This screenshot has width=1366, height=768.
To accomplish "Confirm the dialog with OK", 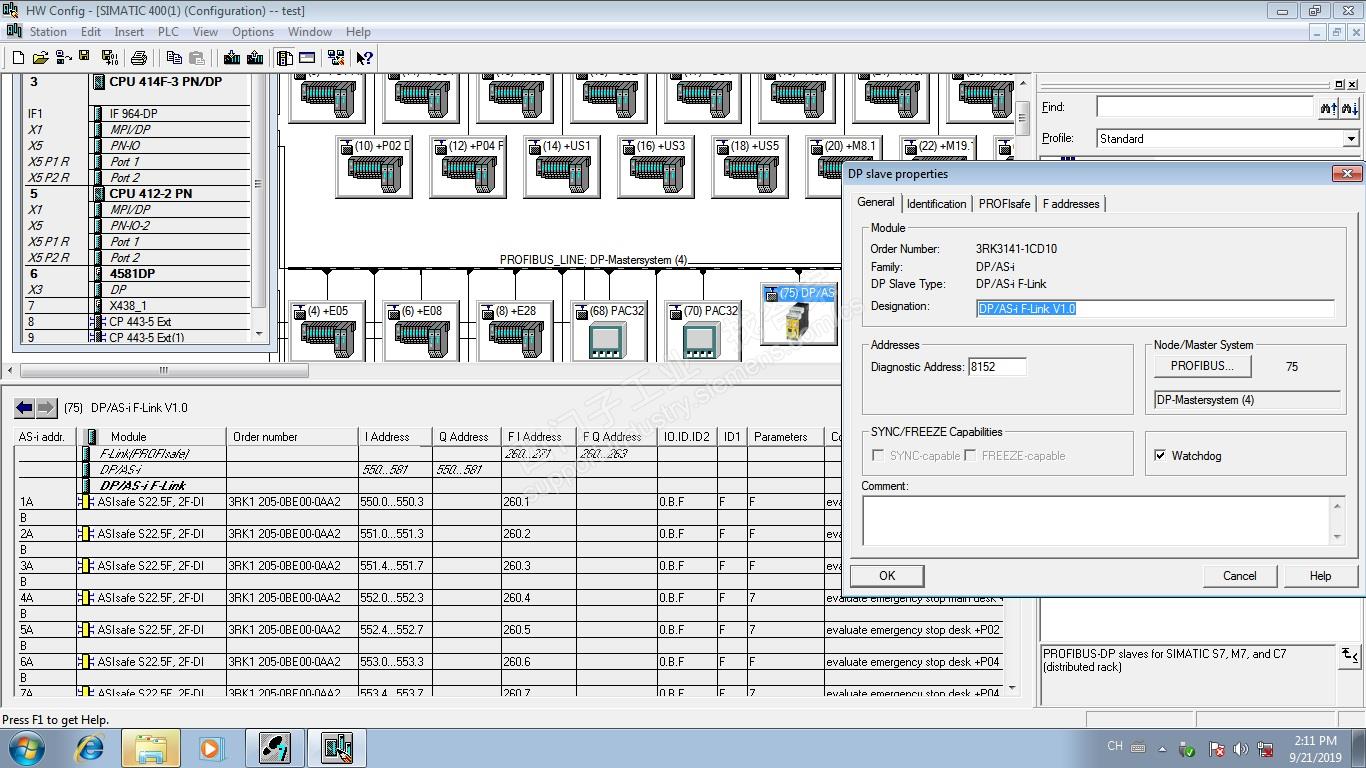I will 887,576.
